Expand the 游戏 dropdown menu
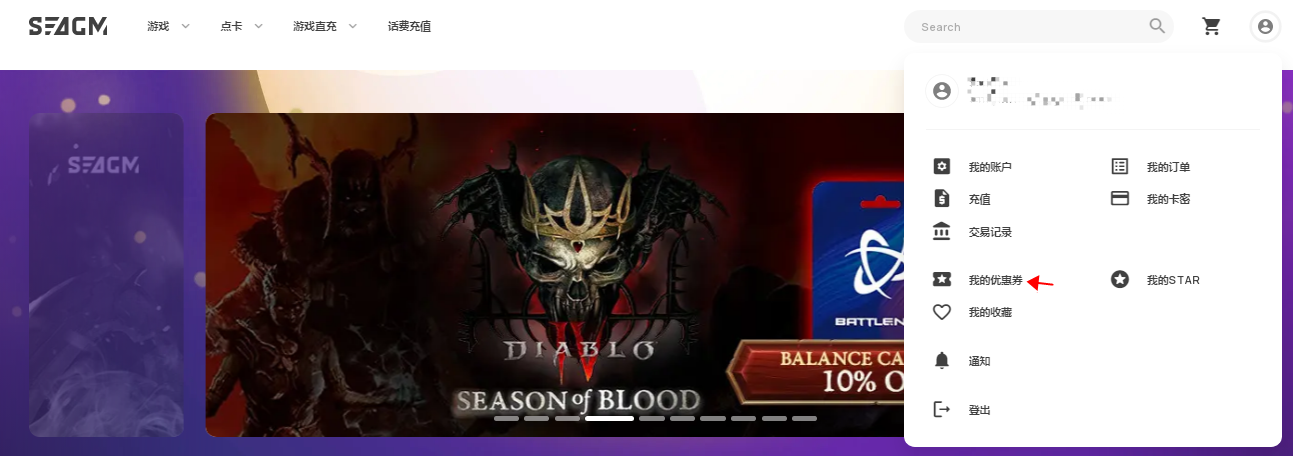Viewport: 1293px width, 456px height. 168,27
